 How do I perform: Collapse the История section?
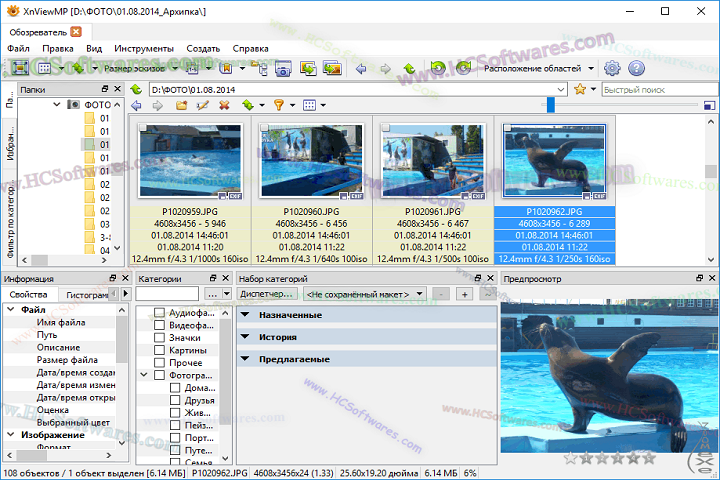tap(246, 337)
